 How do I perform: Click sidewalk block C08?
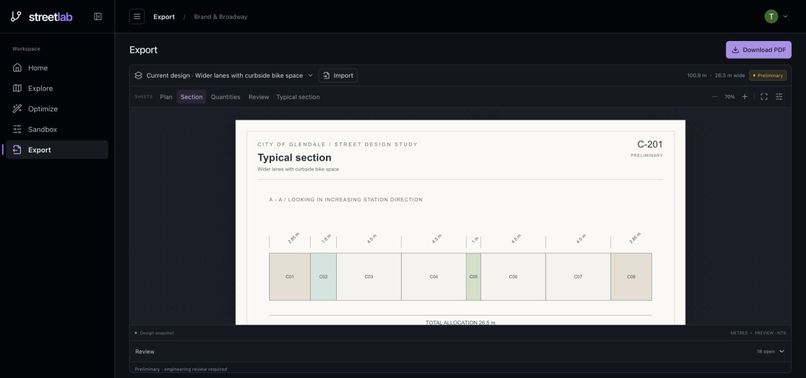click(x=631, y=277)
